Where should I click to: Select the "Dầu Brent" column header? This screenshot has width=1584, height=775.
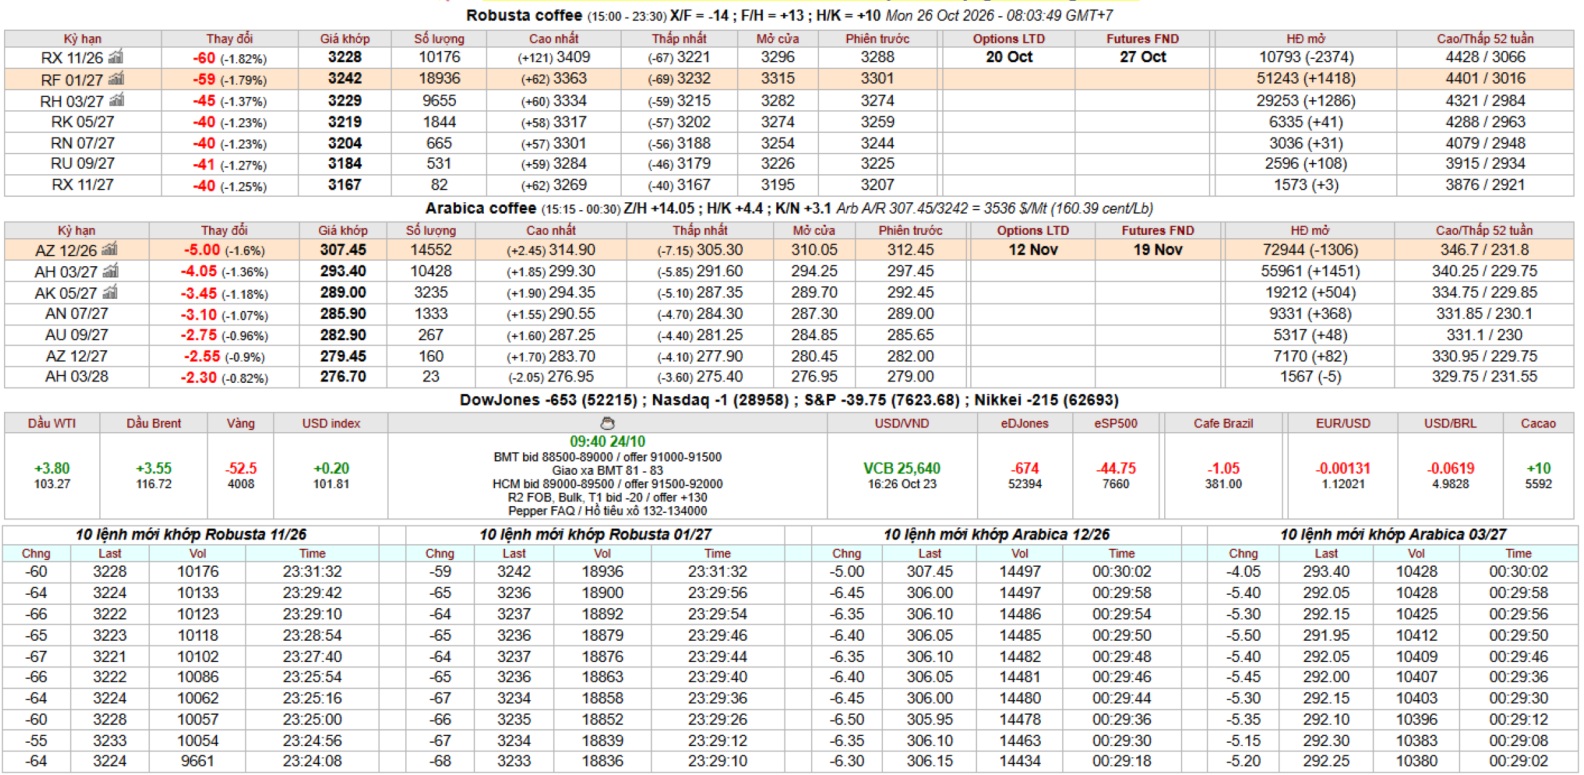coord(154,424)
